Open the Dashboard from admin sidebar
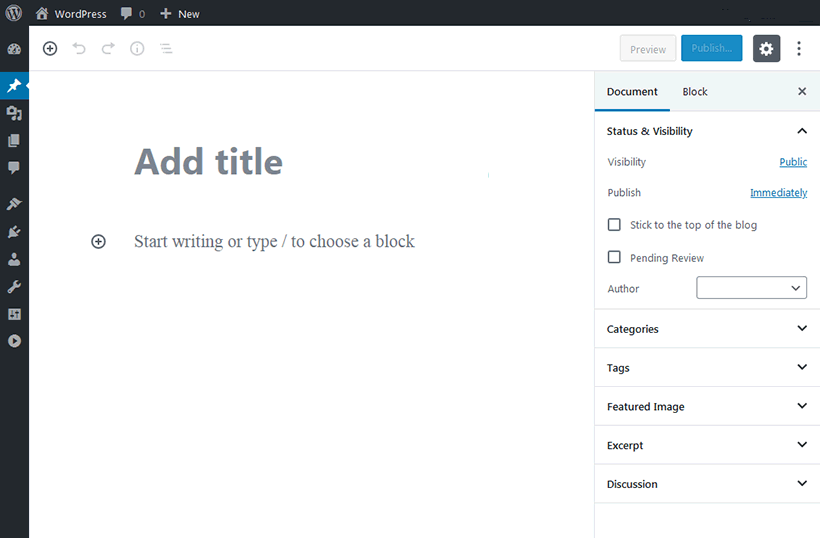820x538 pixels. (14, 49)
